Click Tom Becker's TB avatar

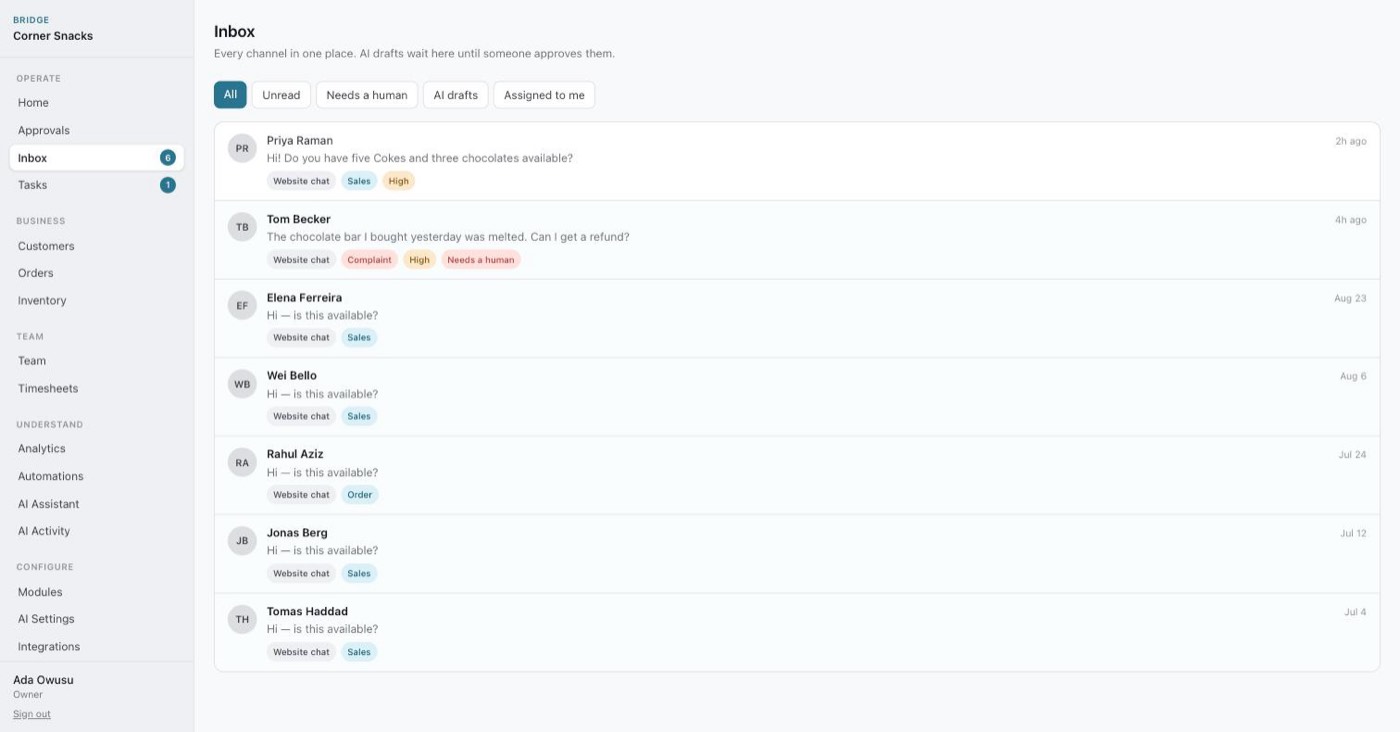(x=242, y=227)
